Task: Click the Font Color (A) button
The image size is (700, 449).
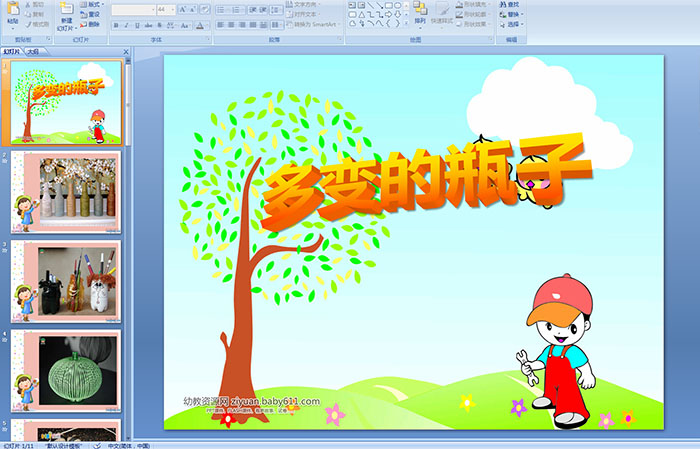Action: (200, 25)
